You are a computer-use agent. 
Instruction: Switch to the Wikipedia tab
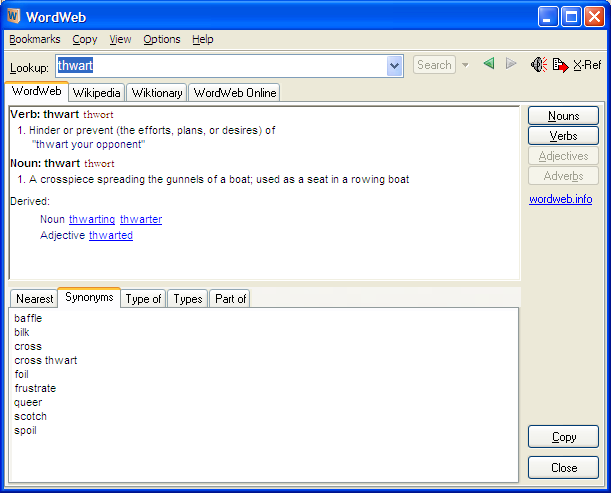tap(97, 93)
